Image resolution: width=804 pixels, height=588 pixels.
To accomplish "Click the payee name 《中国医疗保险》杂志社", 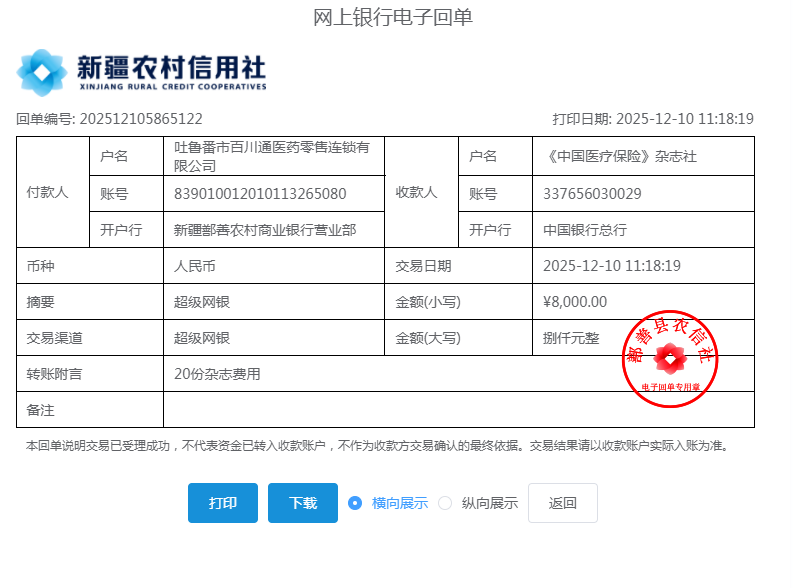I will click(620, 156).
